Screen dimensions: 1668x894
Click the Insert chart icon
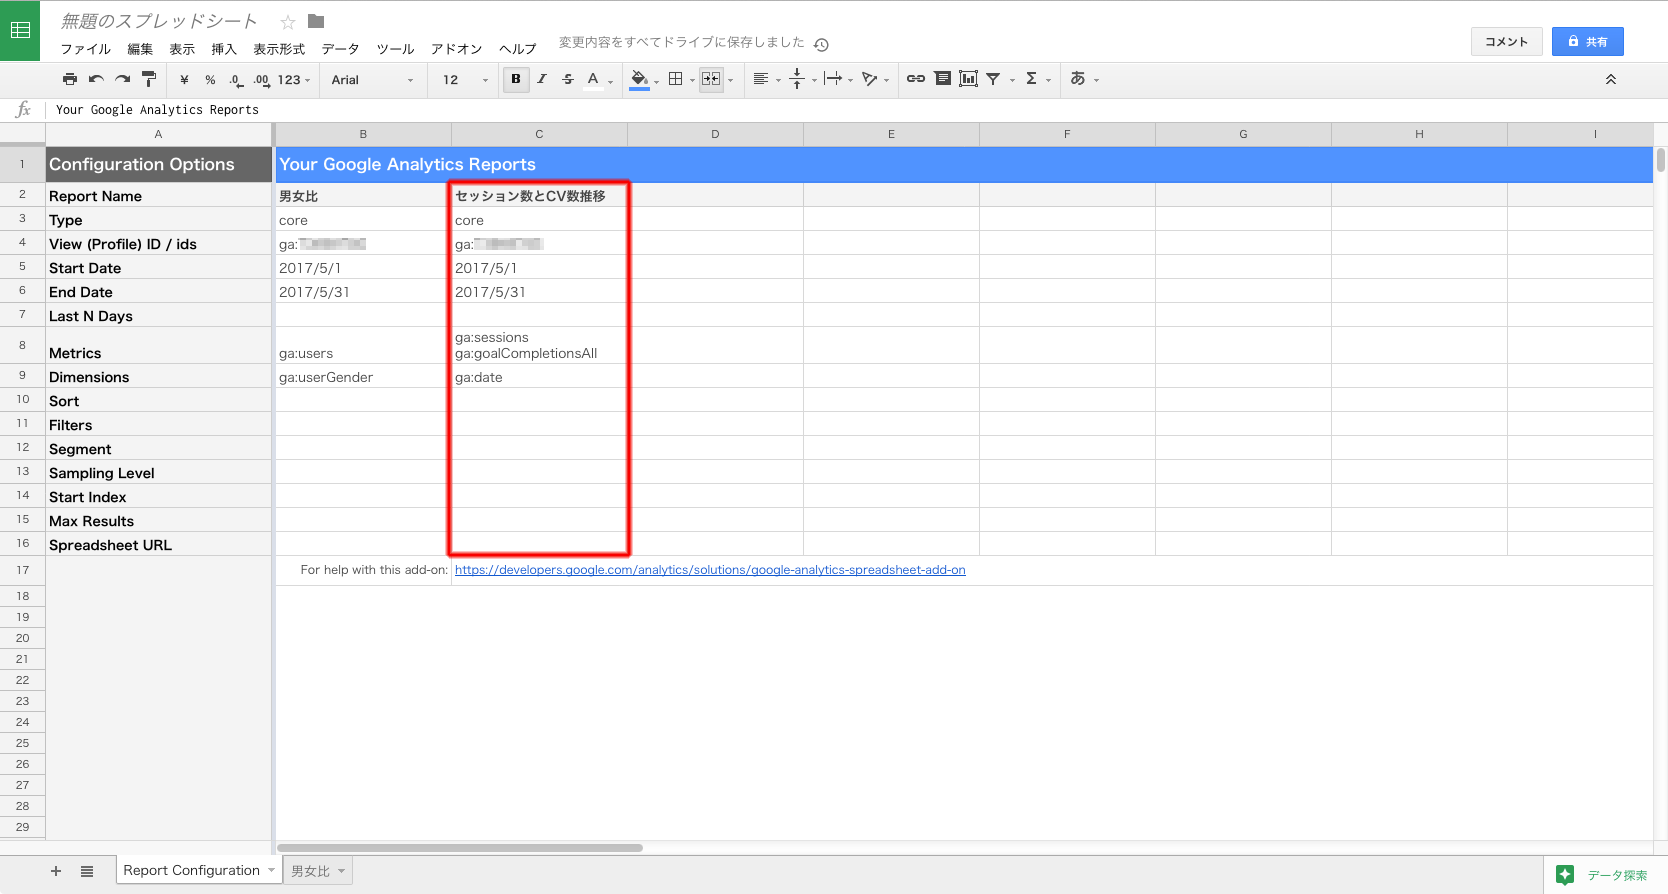coord(968,79)
